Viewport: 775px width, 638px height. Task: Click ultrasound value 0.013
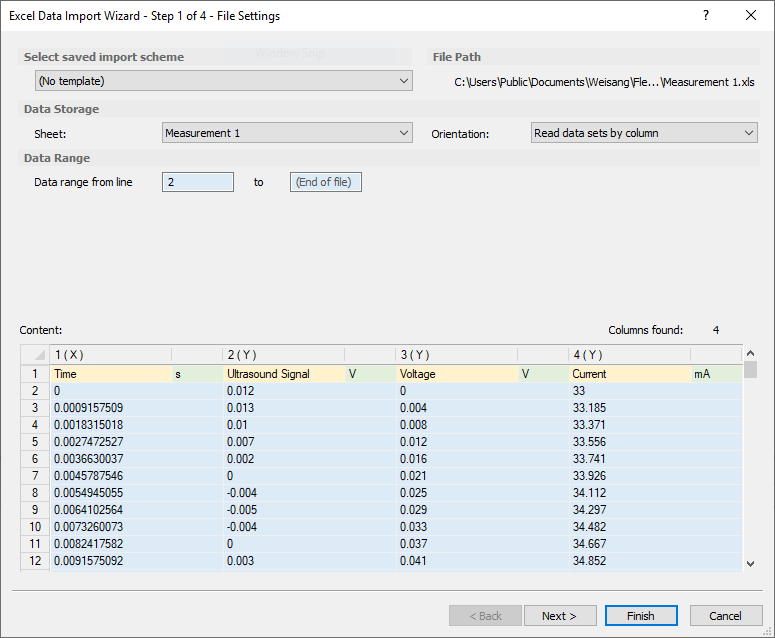[309, 408]
